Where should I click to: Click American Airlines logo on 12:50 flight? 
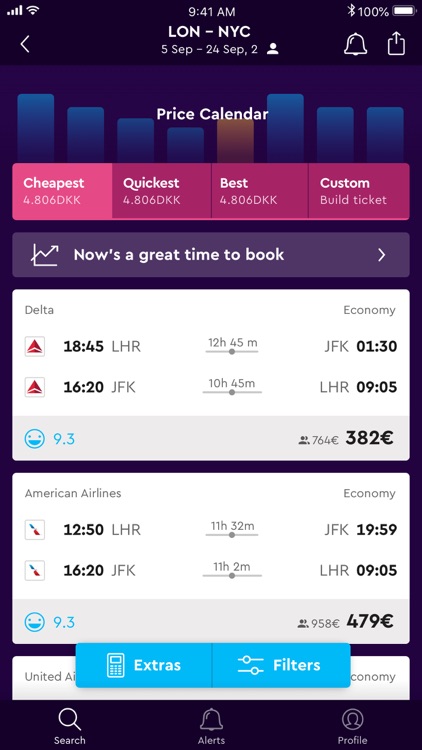[x=35, y=529]
